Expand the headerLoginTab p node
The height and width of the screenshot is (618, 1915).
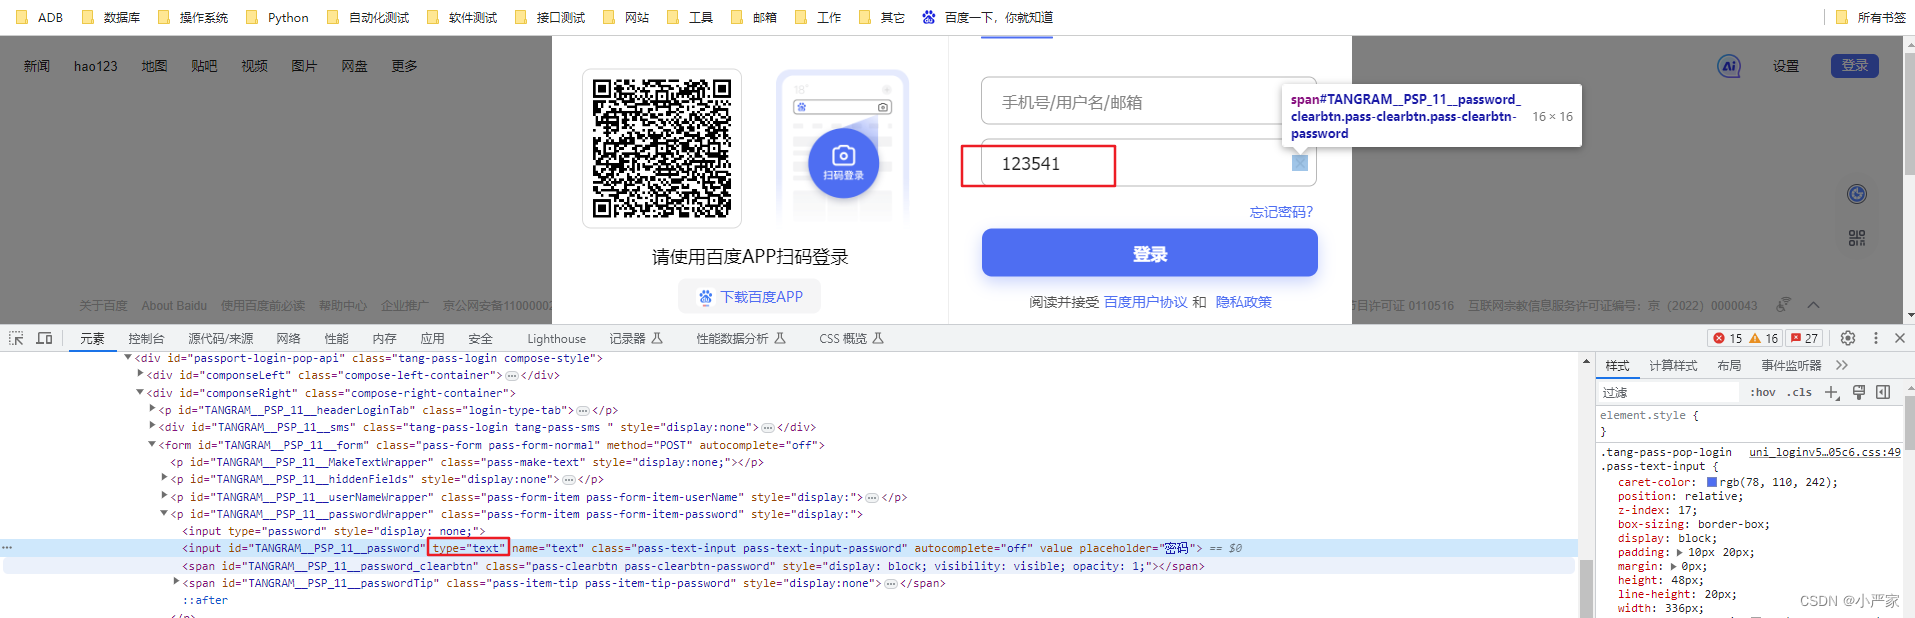pos(152,410)
